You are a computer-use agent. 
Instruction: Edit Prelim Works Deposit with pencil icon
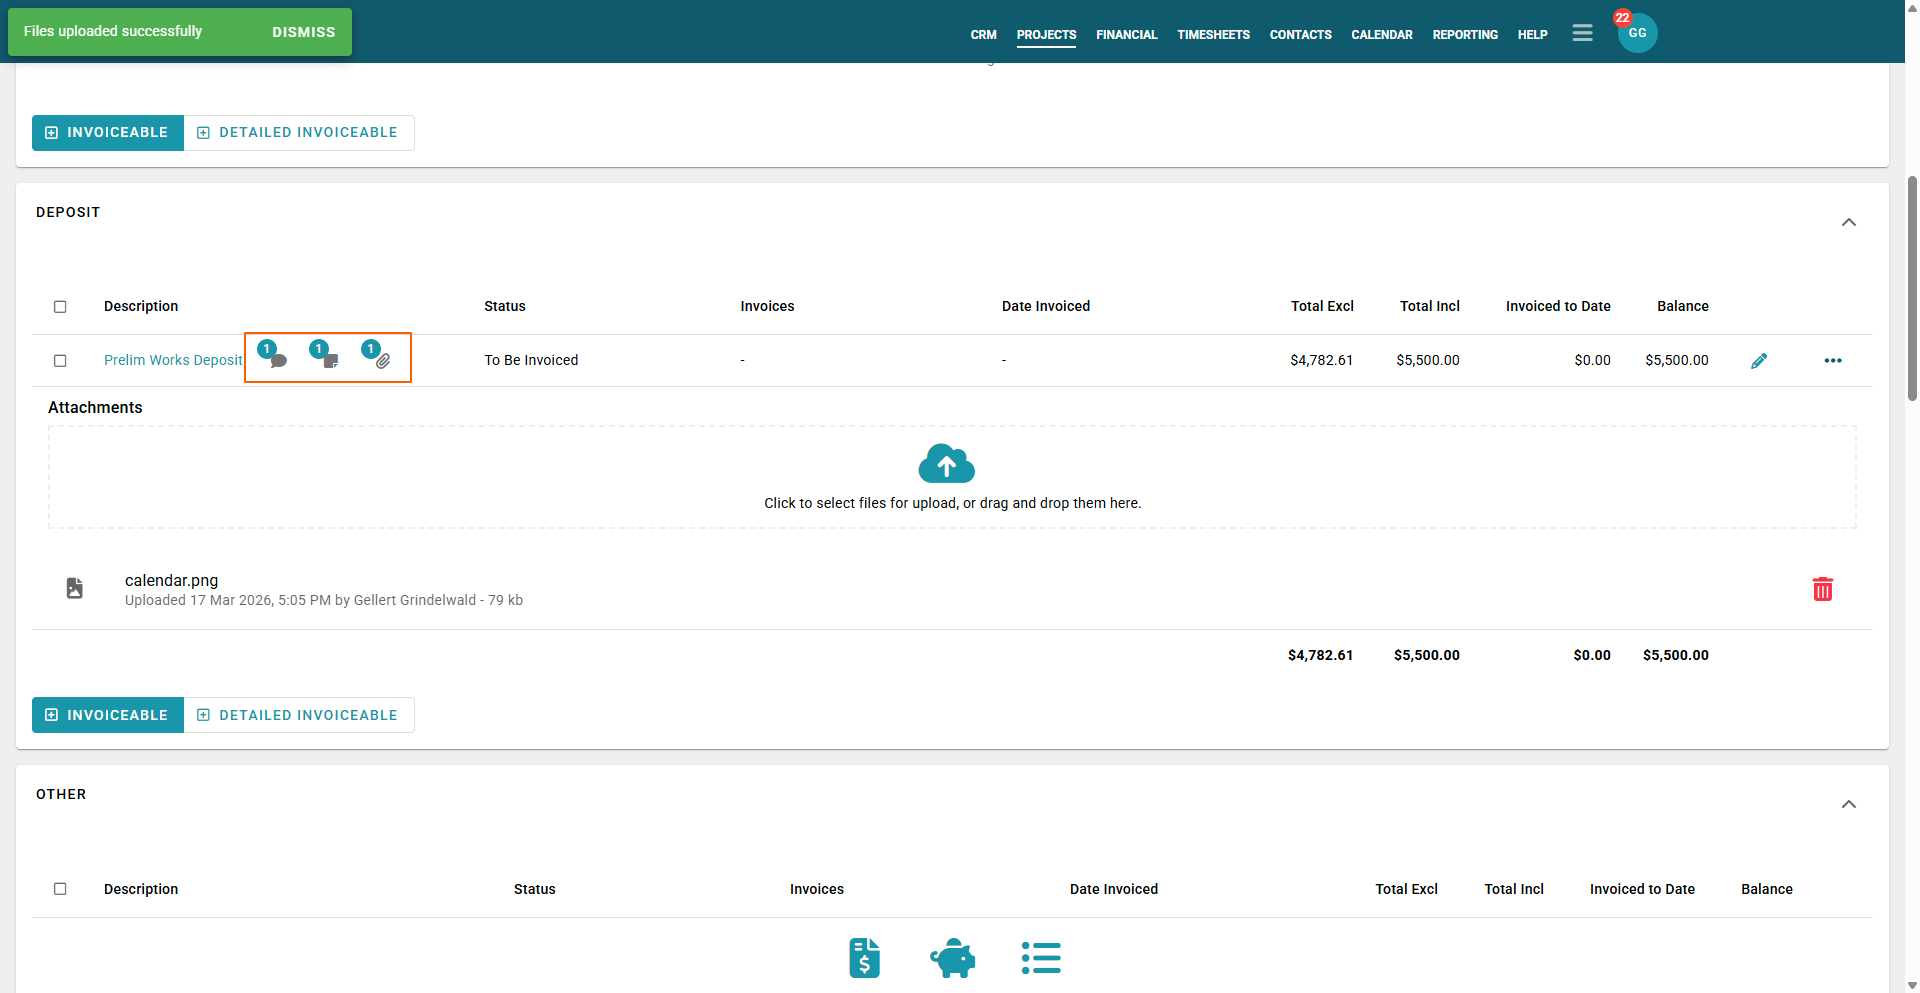[x=1759, y=361]
